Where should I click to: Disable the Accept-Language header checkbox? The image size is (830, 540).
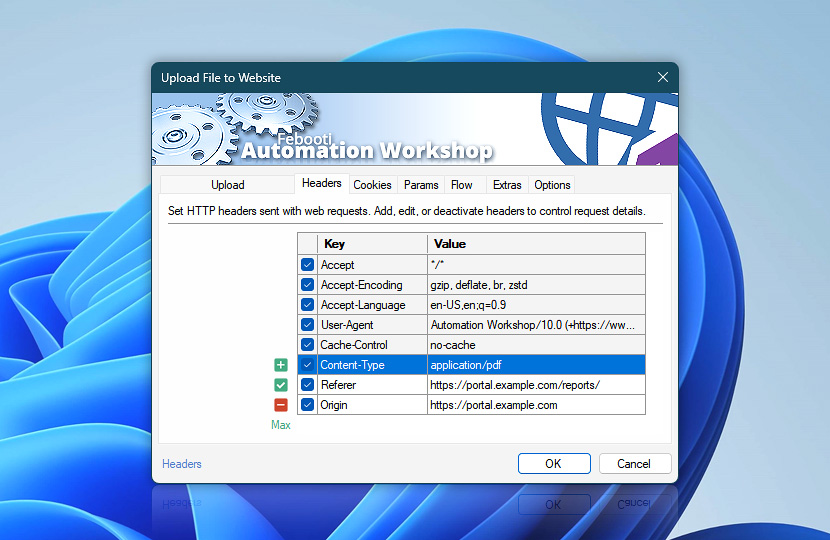click(x=308, y=305)
